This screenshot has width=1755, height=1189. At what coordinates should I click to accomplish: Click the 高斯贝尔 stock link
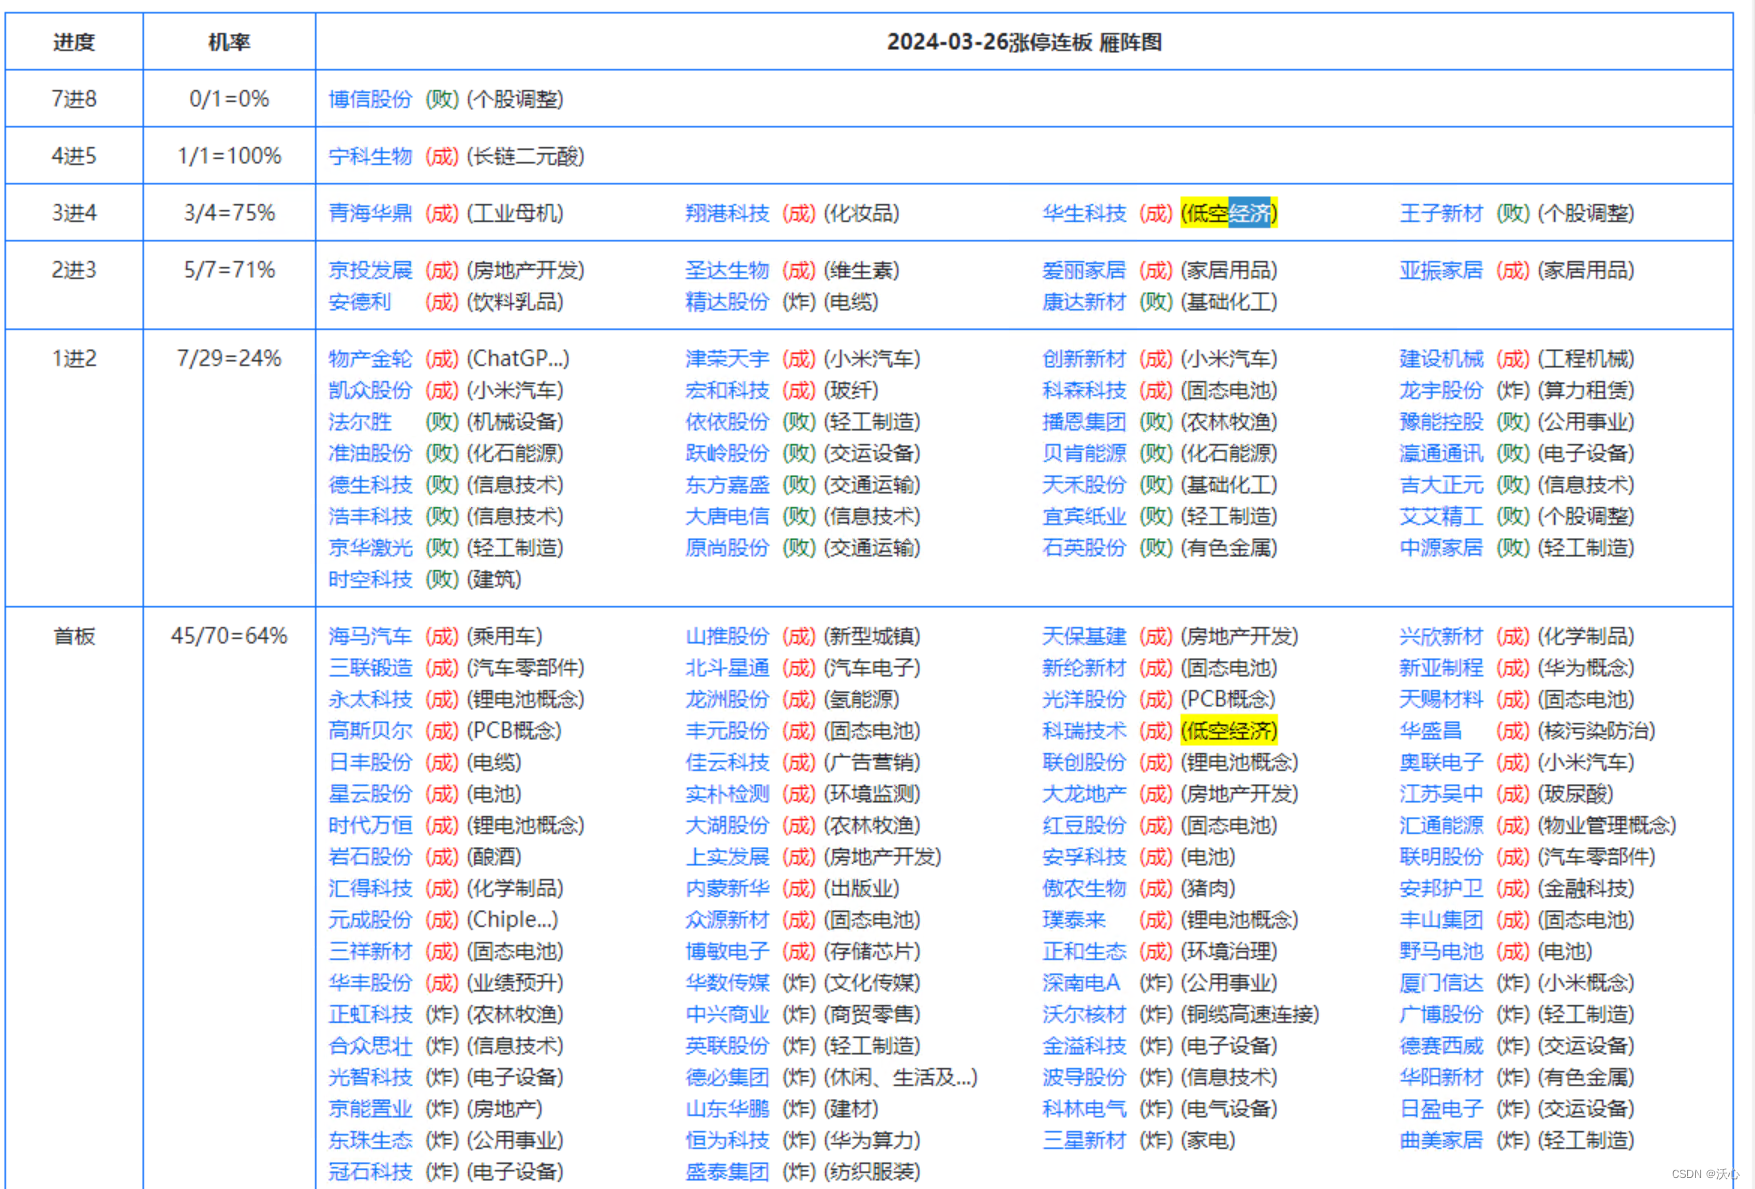click(370, 731)
